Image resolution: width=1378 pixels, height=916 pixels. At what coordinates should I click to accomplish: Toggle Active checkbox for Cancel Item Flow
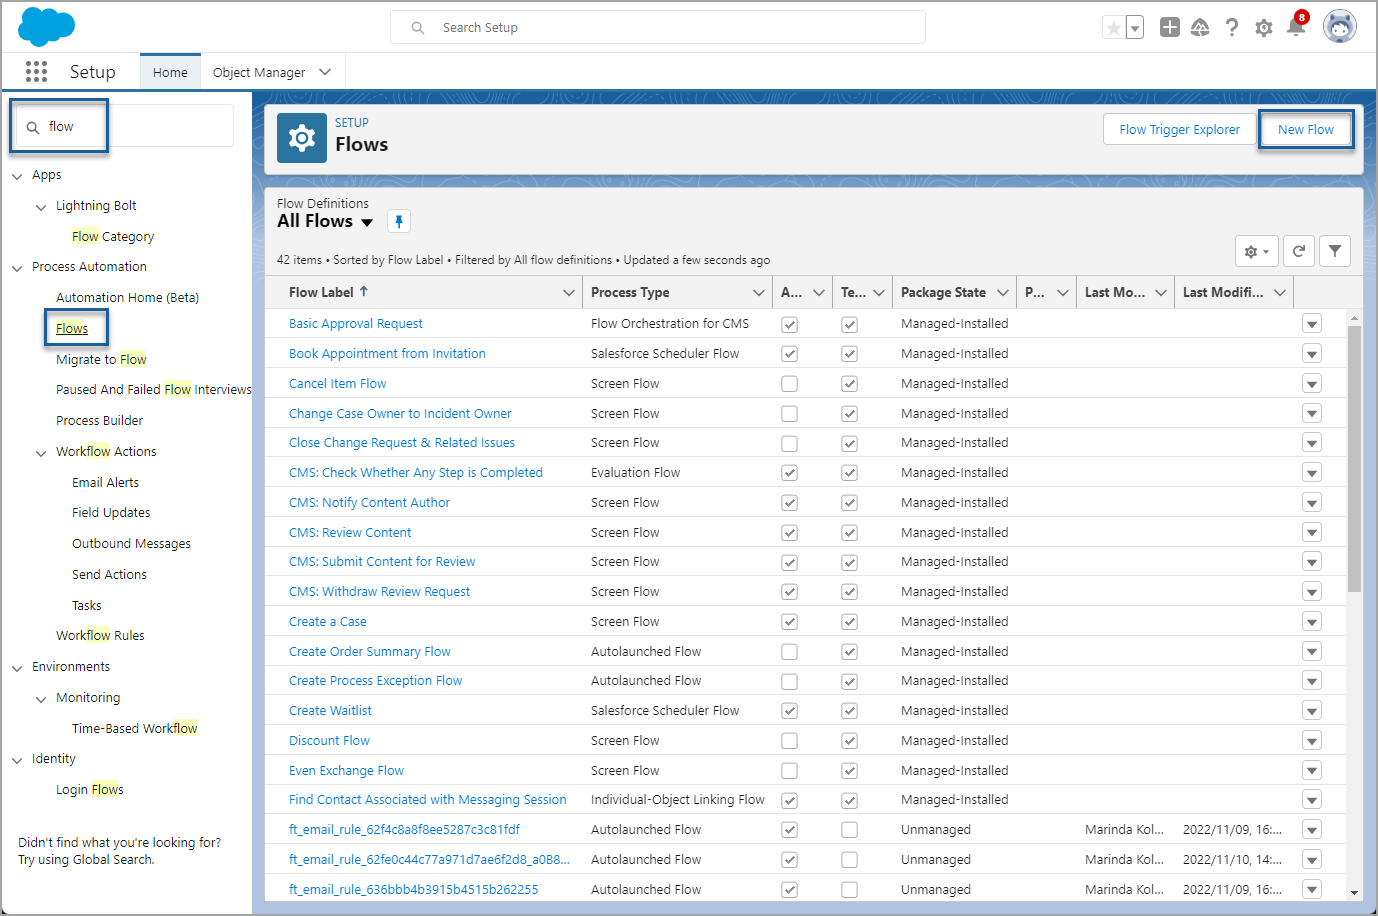coord(789,383)
